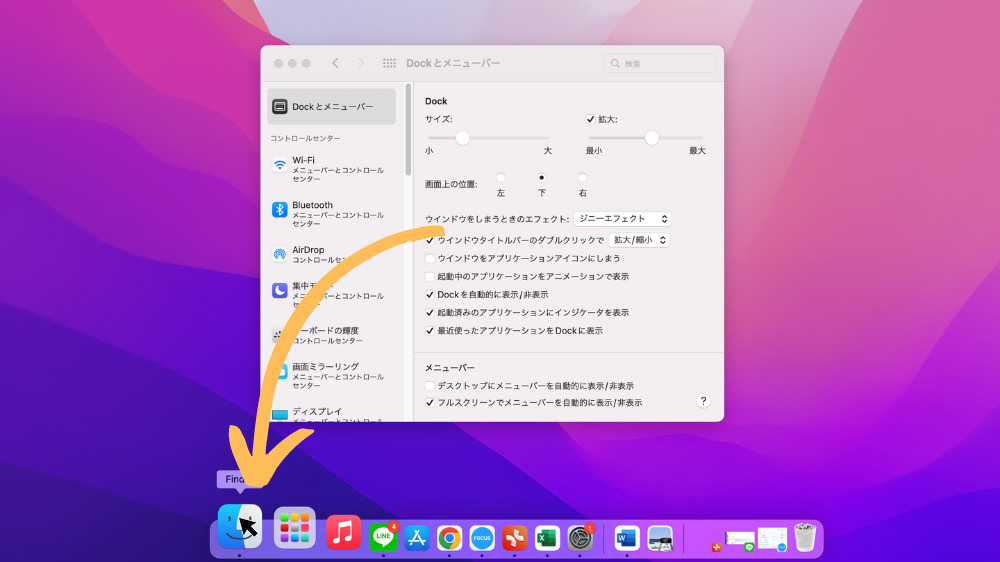1000x562 pixels.
Task: Open Finder from the Dock
Action: pyautogui.click(x=240, y=526)
